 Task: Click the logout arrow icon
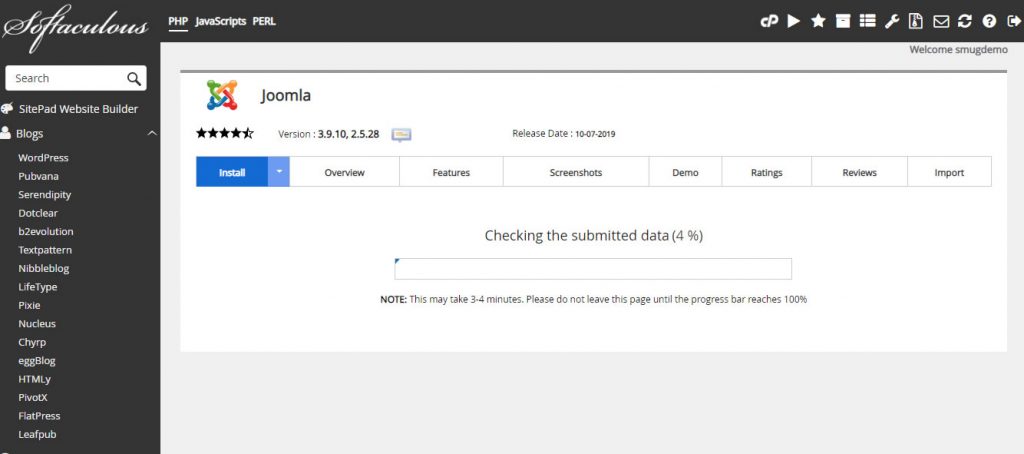point(1013,21)
